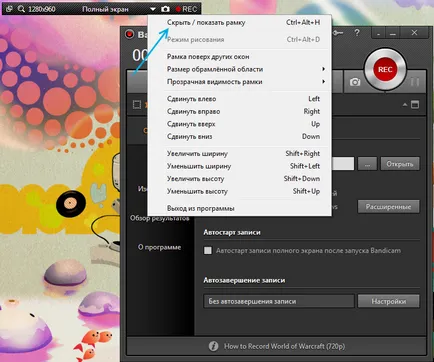Choose Скрыть / показать рамку in the menu

pos(240,23)
